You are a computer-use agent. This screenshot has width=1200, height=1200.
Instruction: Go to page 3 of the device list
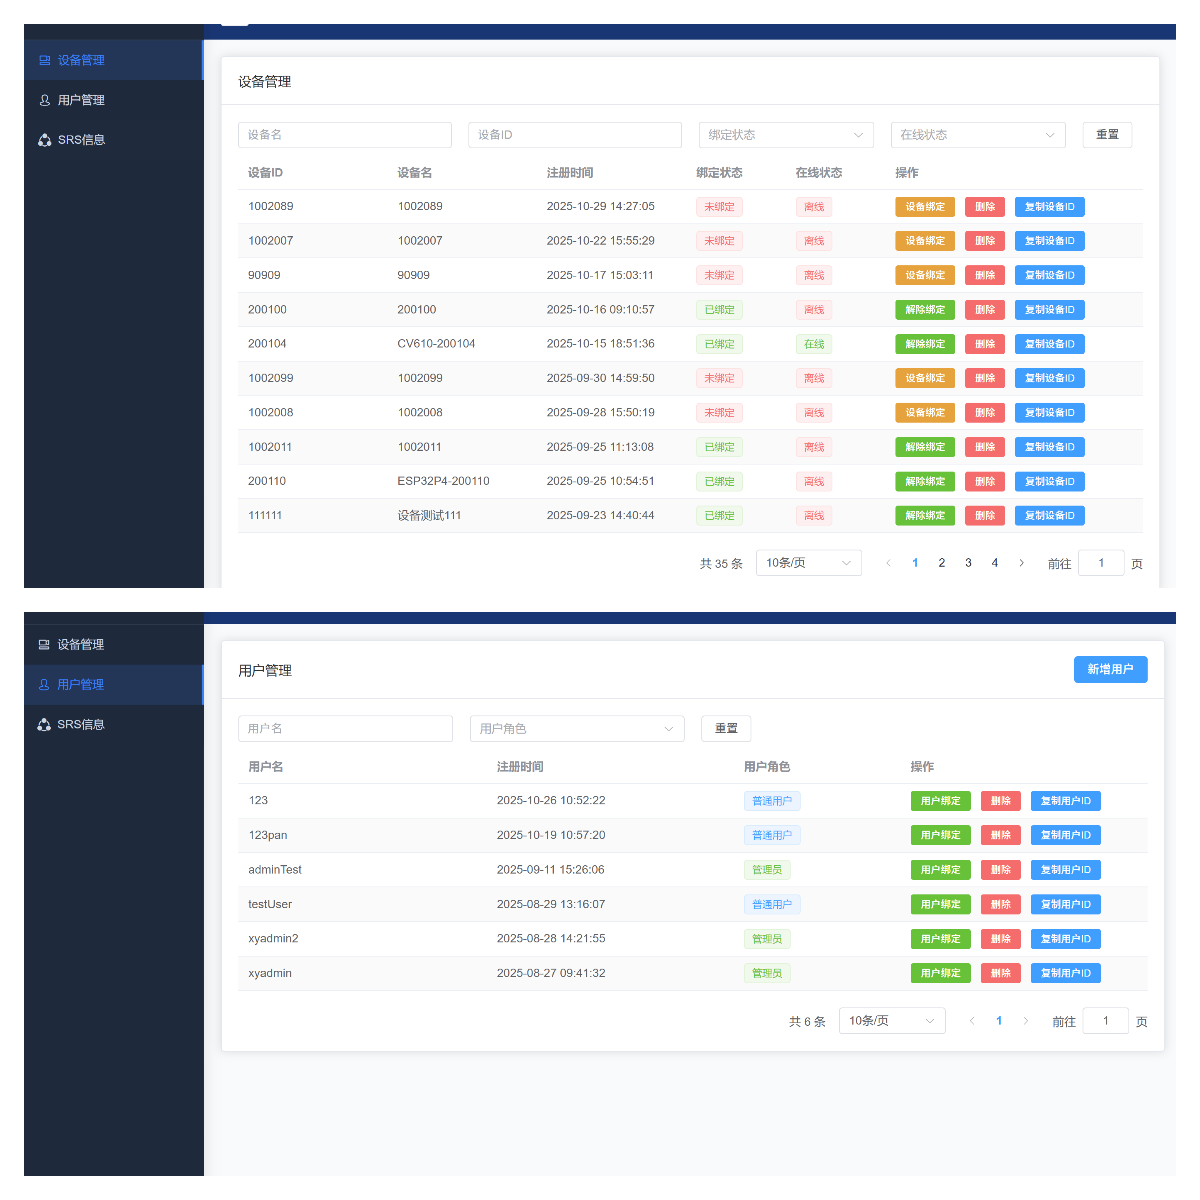(x=968, y=563)
